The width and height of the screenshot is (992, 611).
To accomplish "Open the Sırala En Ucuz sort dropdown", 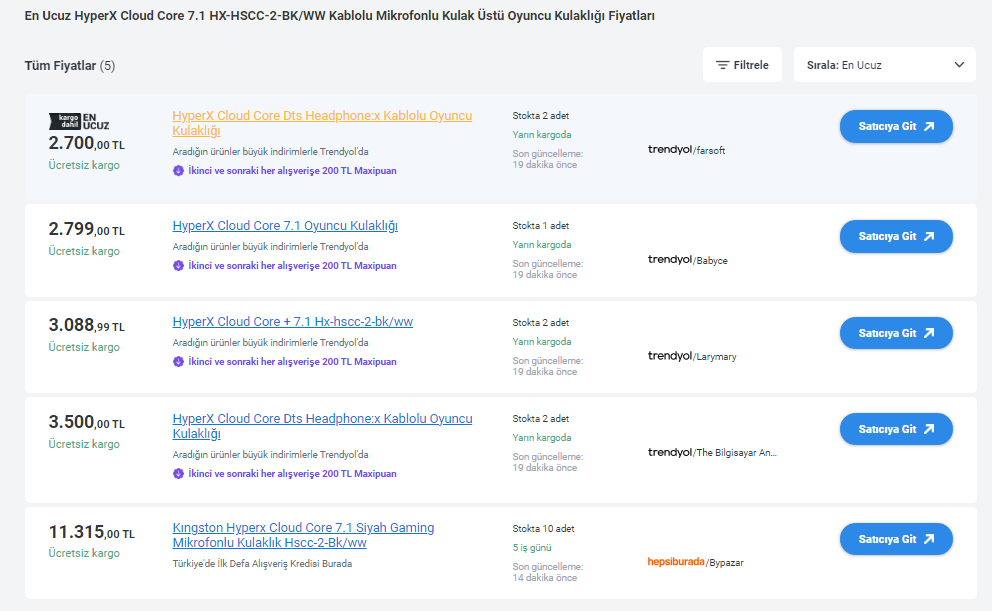I will coord(884,65).
